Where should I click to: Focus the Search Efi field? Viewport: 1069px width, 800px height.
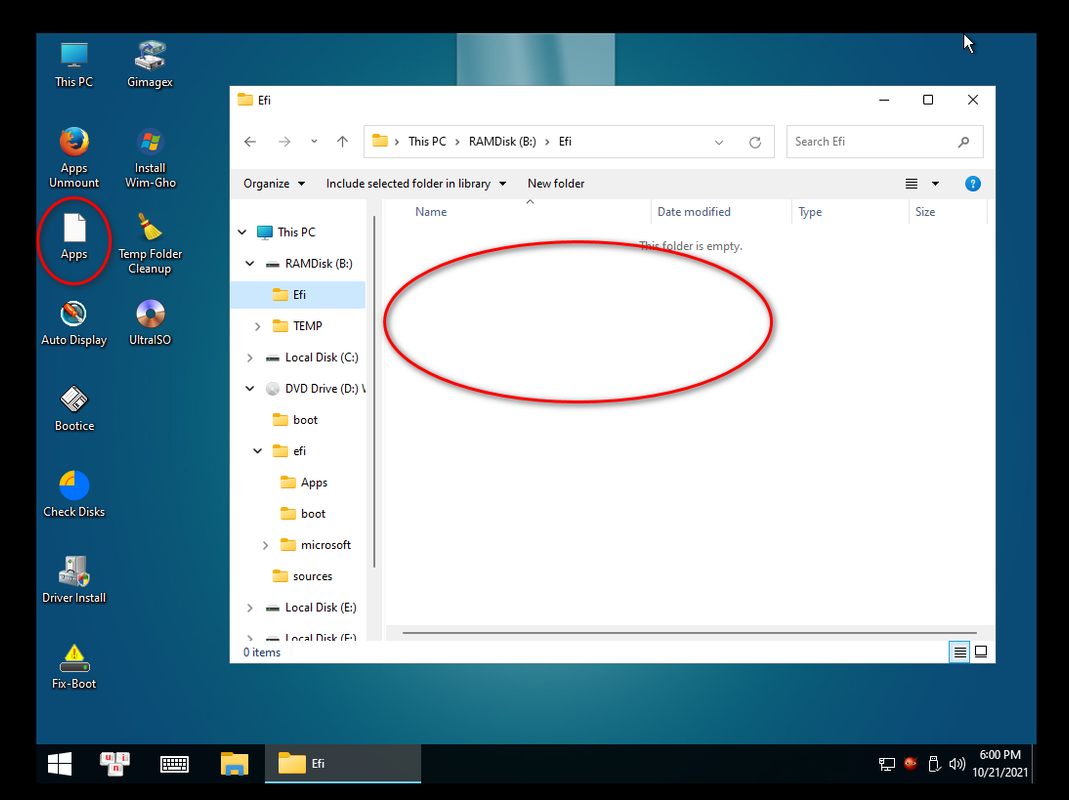coord(884,142)
